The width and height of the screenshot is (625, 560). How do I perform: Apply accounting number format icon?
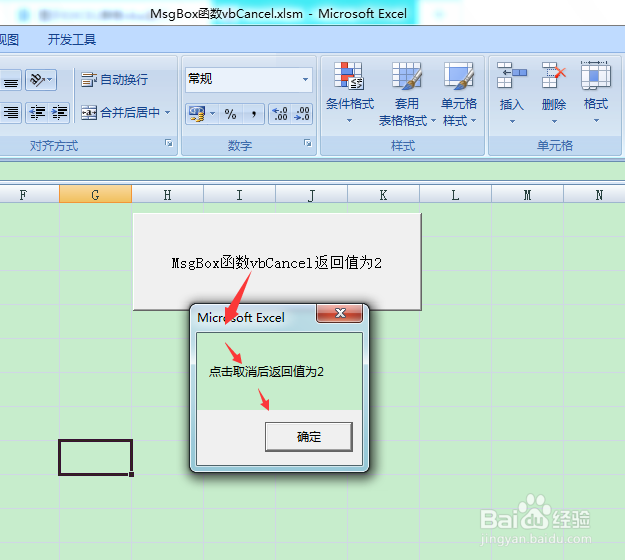tap(197, 114)
